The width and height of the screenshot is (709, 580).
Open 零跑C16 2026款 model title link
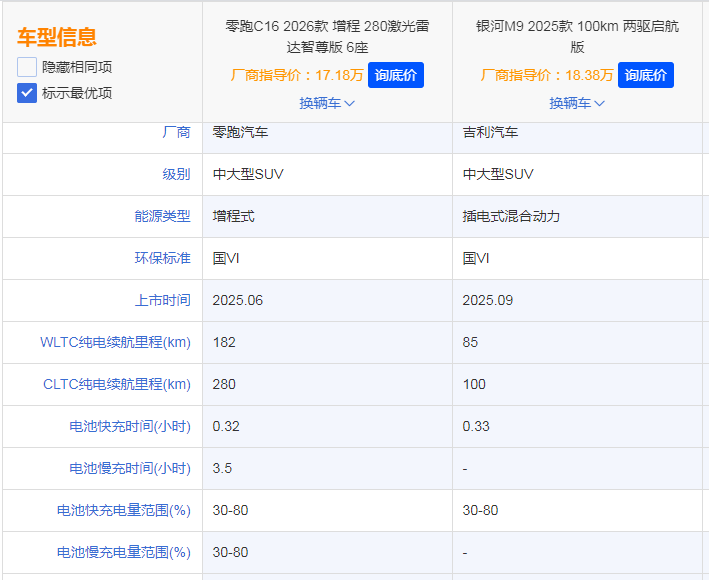(x=327, y=36)
